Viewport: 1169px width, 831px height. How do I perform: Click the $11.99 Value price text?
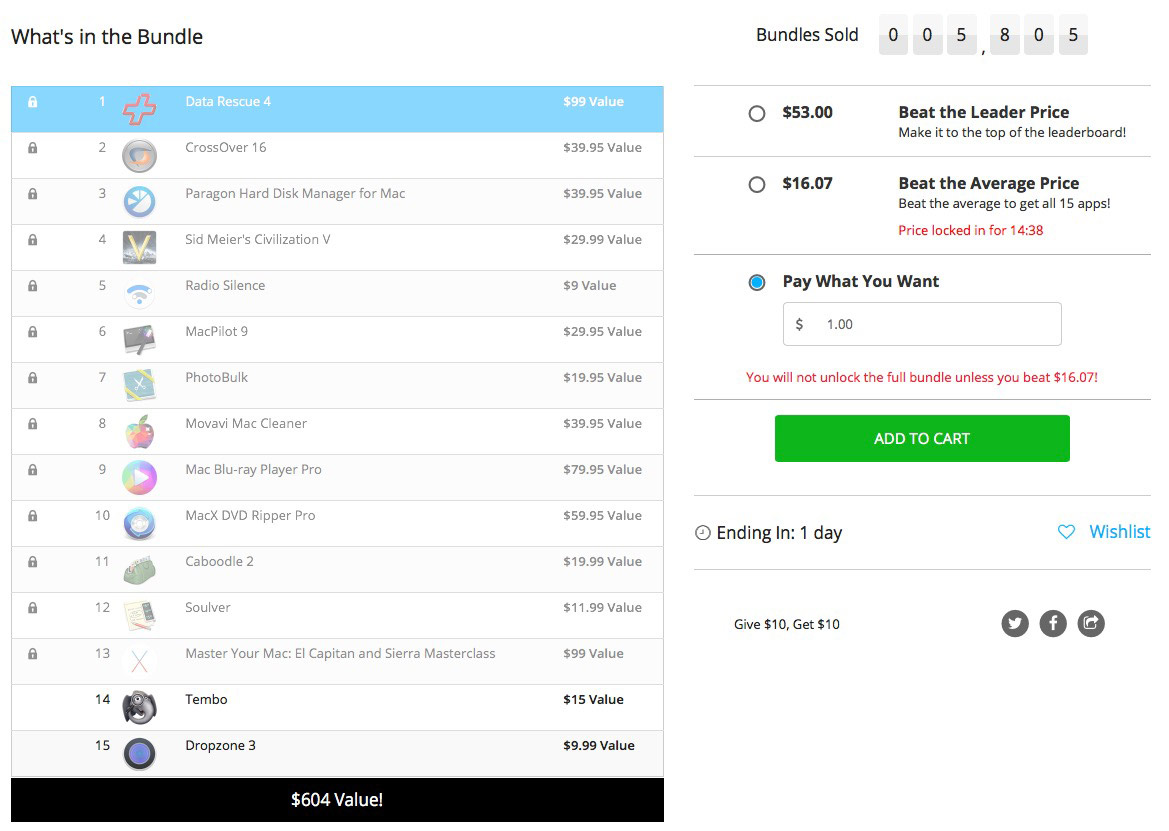click(602, 607)
